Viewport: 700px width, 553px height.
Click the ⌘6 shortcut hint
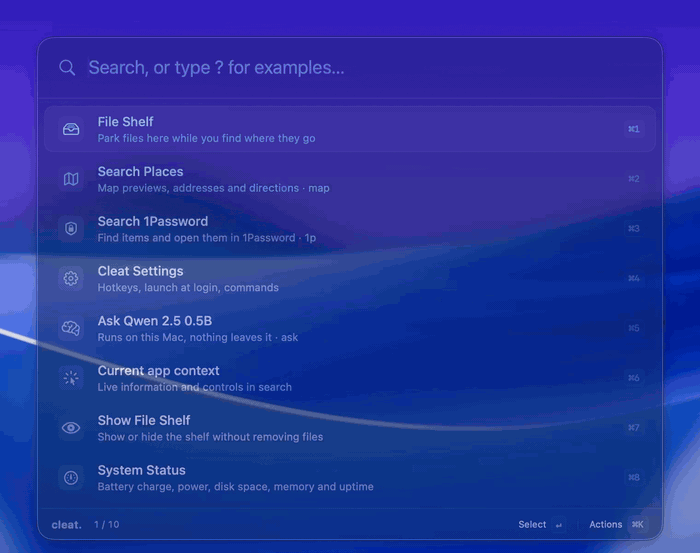pyautogui.click(x=634, y=378)
